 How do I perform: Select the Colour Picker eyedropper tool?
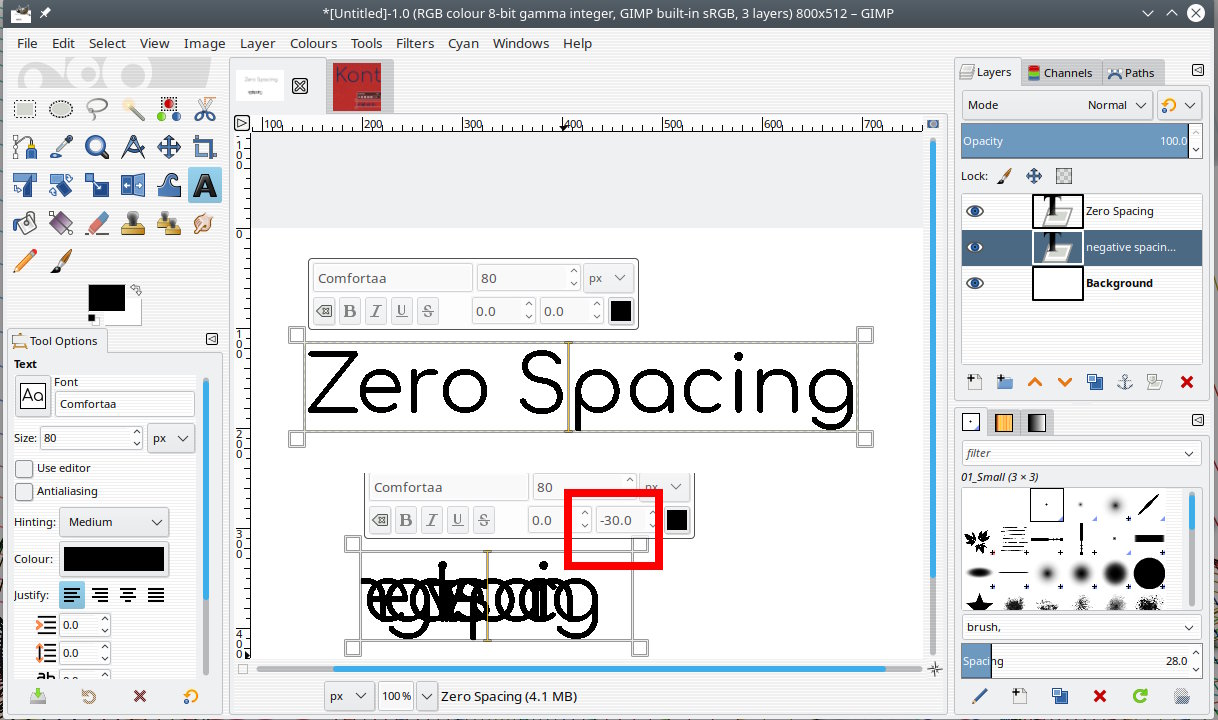pyautogui.click(x=61, y=148)
